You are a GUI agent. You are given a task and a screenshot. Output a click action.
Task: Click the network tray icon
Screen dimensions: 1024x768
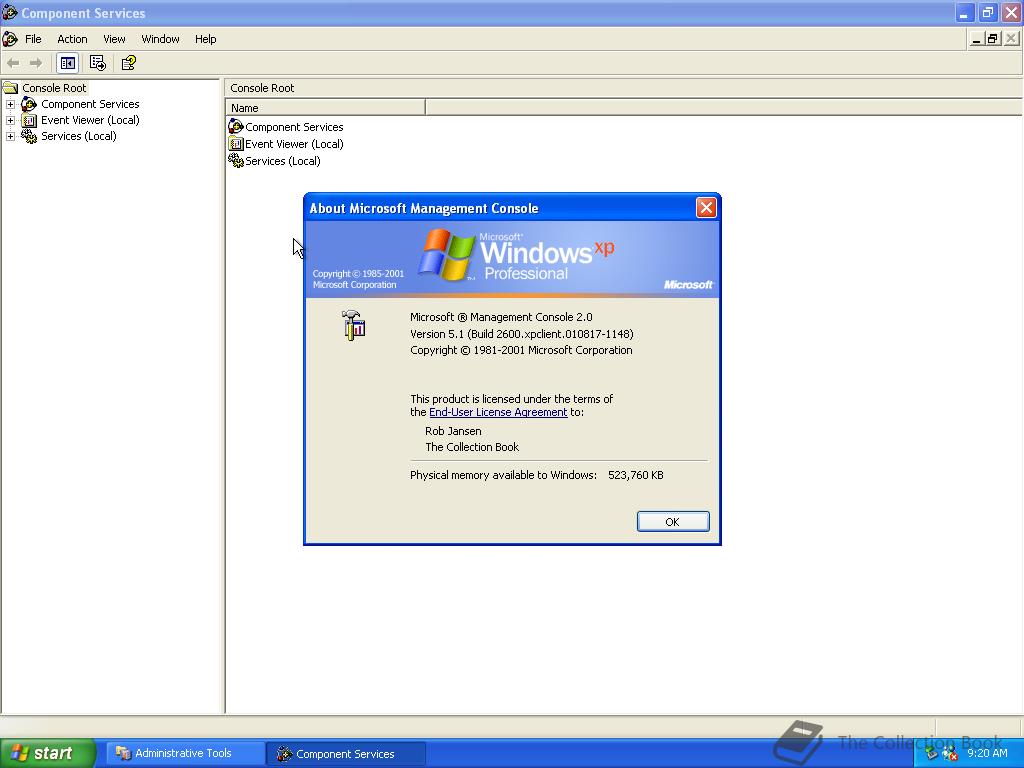(932, 754)
